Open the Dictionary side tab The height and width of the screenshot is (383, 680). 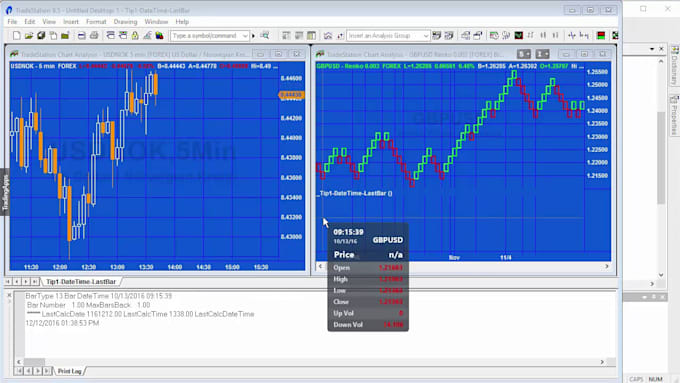[x=674, y=66]
